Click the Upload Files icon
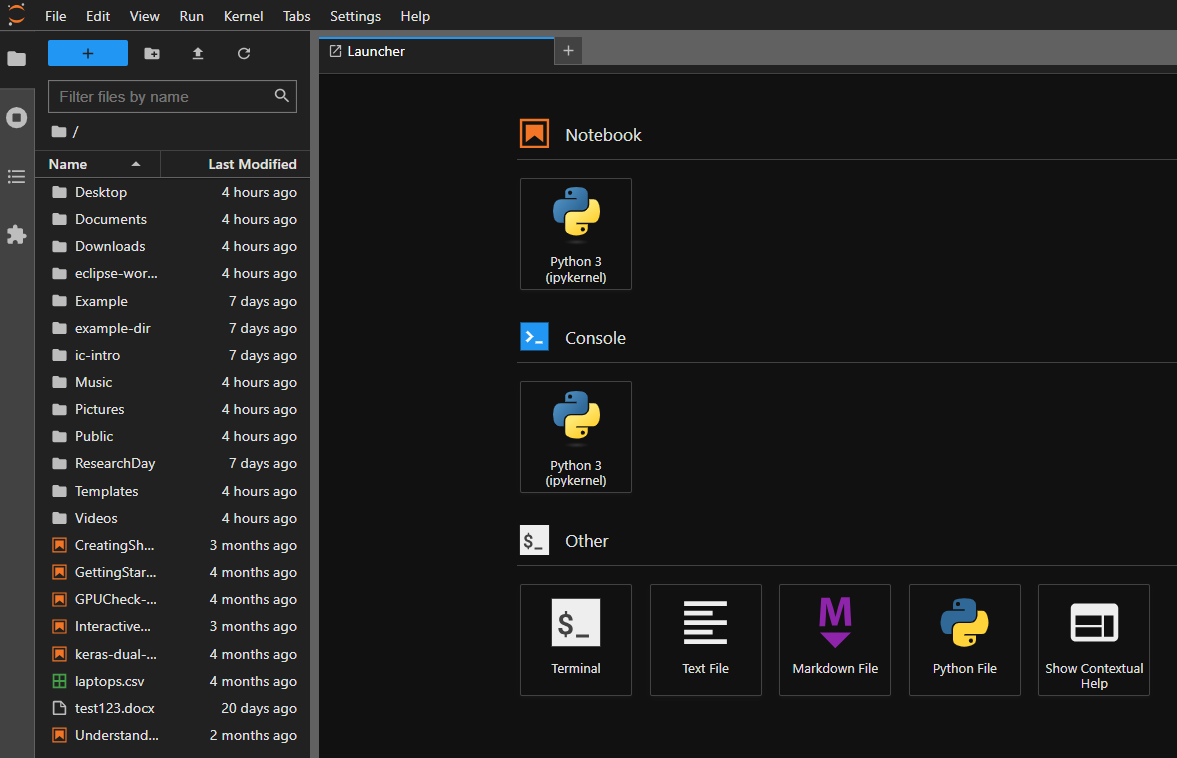The width and height of the screenshot is (1177, 758). point(198,54)
